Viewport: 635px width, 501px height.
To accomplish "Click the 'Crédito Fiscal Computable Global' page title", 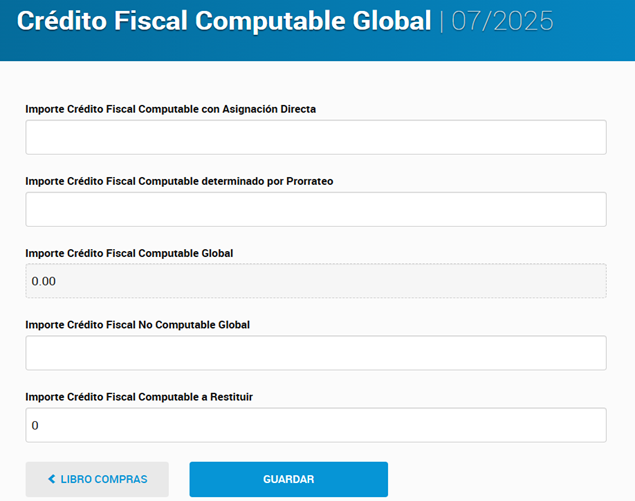I will (224, 21).
